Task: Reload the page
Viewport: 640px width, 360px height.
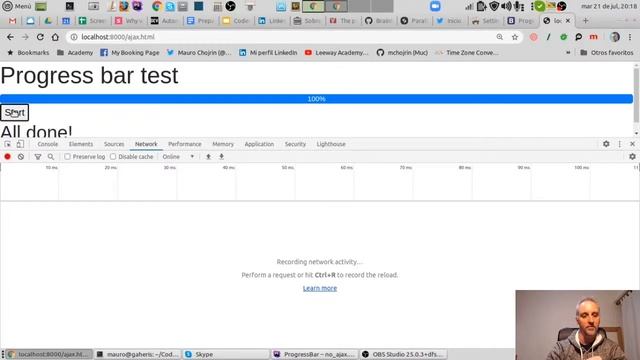Action: pyautogui.click(x=40, y=37)
